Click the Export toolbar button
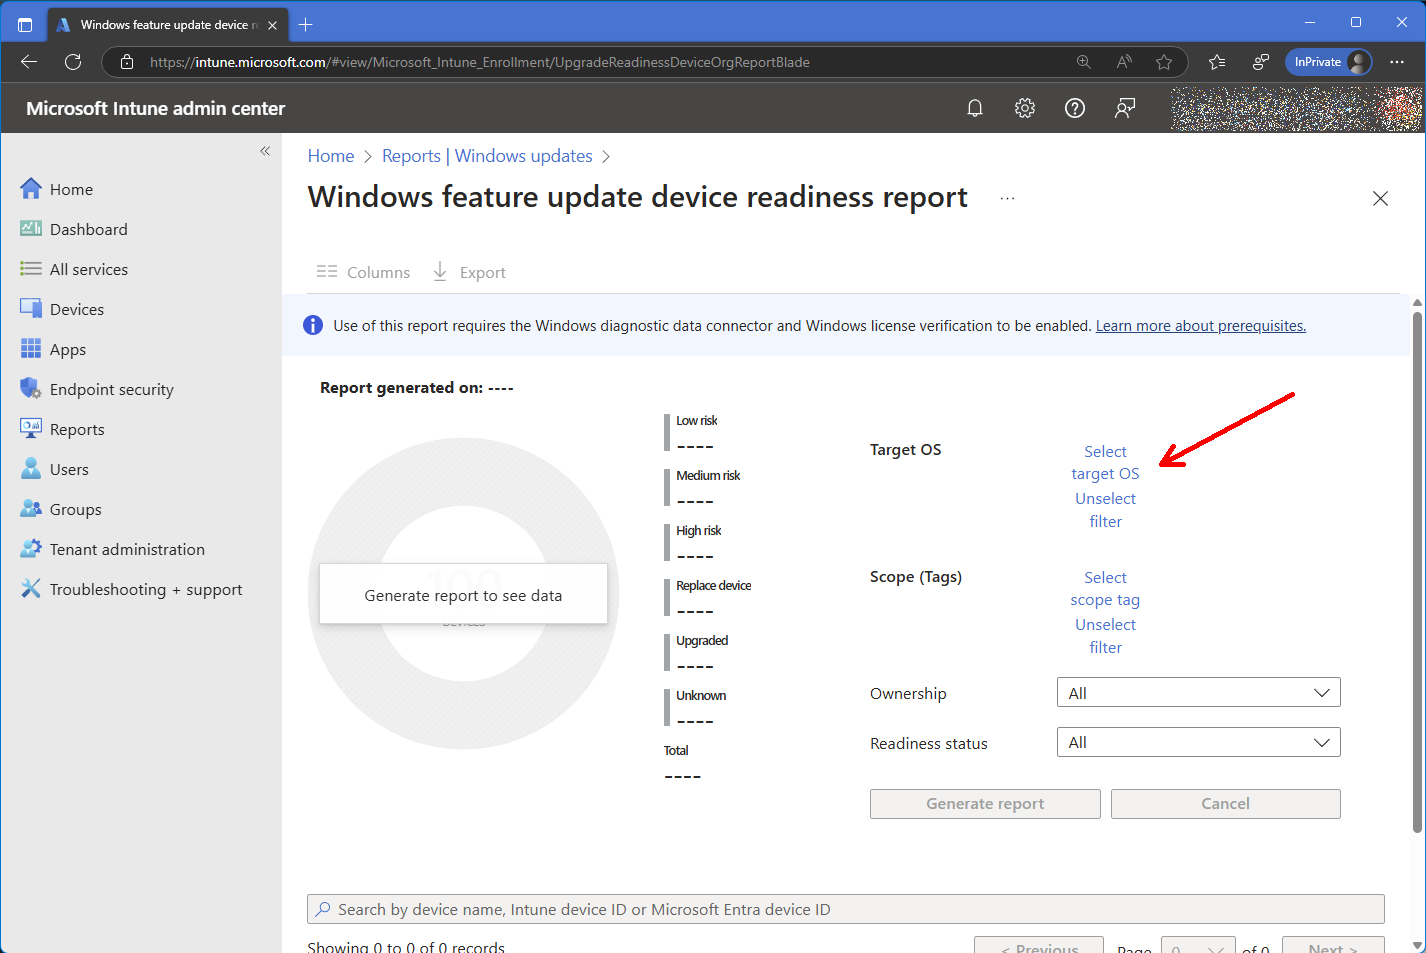 point(469,272)
